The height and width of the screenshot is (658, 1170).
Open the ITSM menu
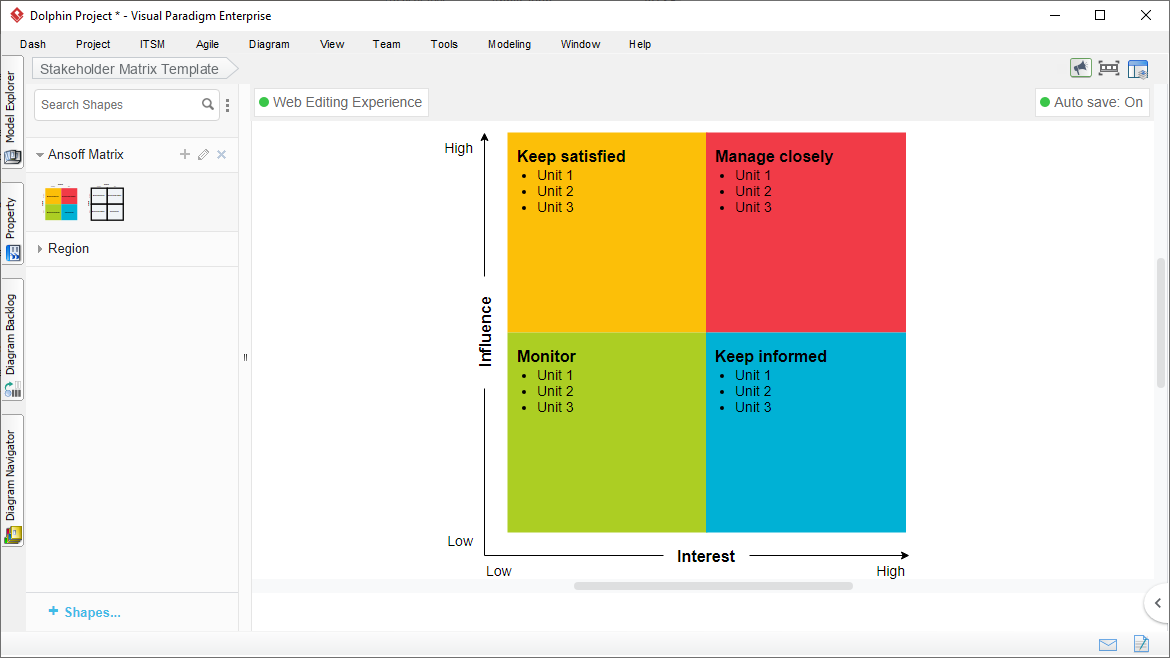coord(152,44)
